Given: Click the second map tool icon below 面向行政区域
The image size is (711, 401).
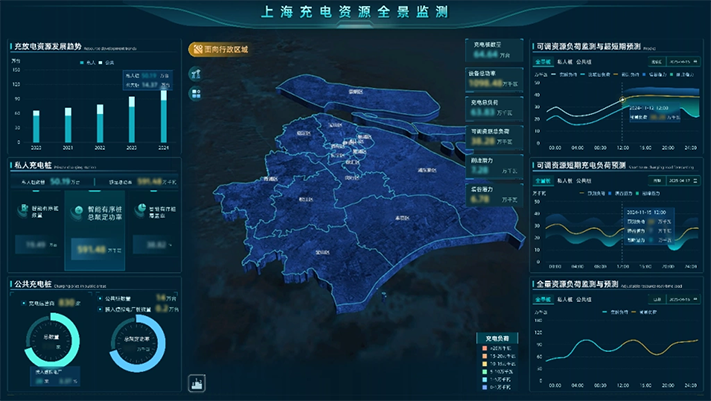Looking at the screenshot, I should tap(196, 93).
